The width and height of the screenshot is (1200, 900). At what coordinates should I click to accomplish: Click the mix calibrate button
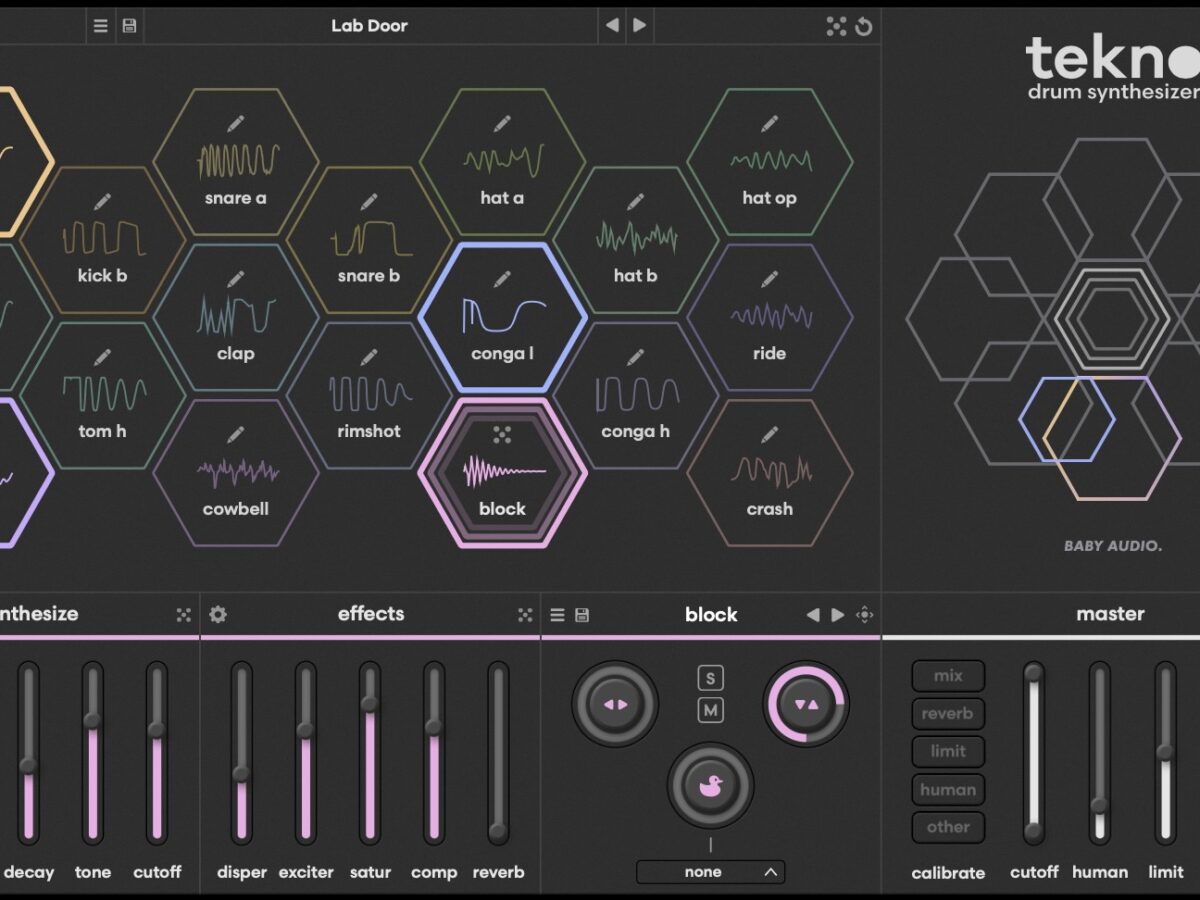pyautogui.click(x=947, y=676)
